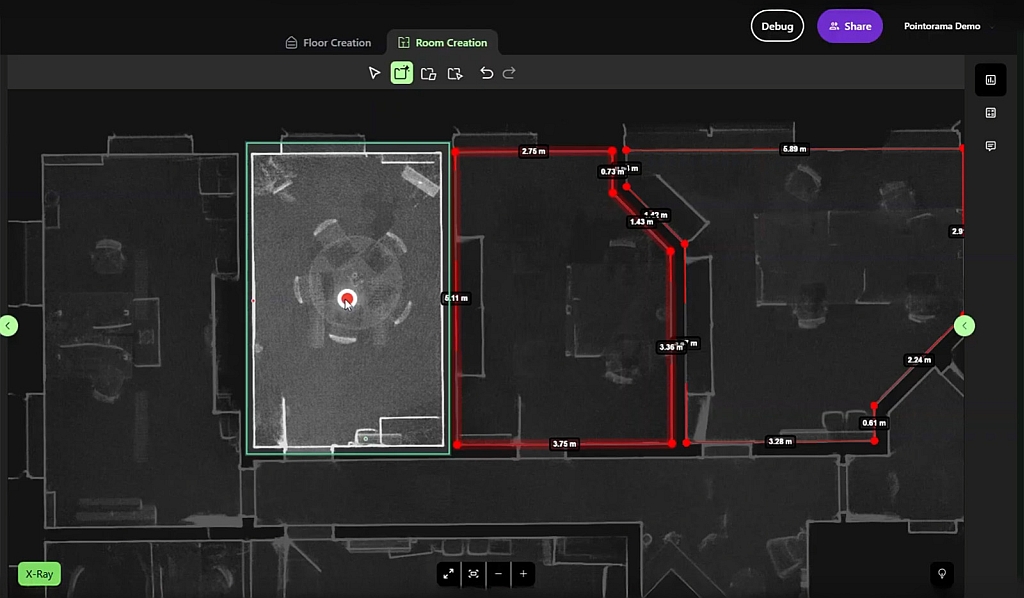Toggle the lightbulb hint button
Viewport: 1024px width, 598px height.
940,574
